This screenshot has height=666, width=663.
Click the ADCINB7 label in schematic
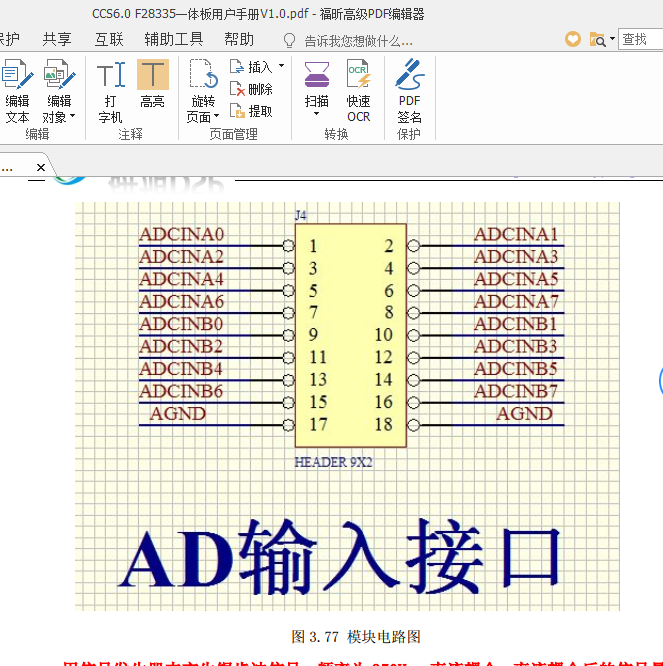tap(516, 391)
